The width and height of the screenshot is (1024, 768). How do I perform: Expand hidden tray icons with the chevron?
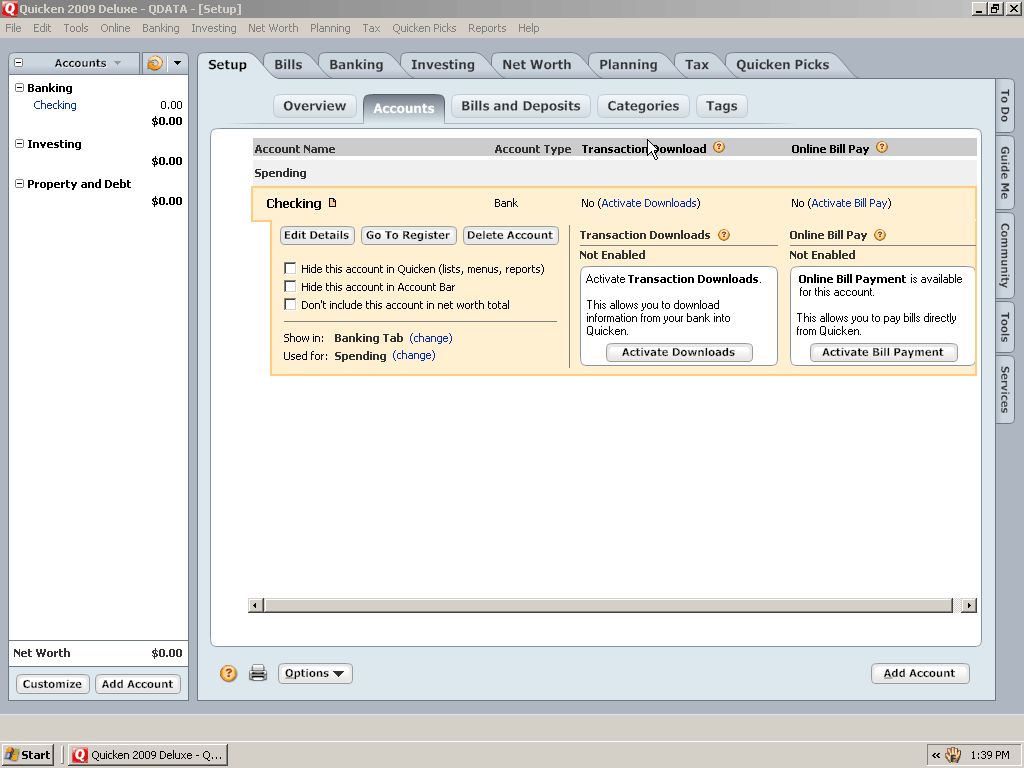(936, 755)
